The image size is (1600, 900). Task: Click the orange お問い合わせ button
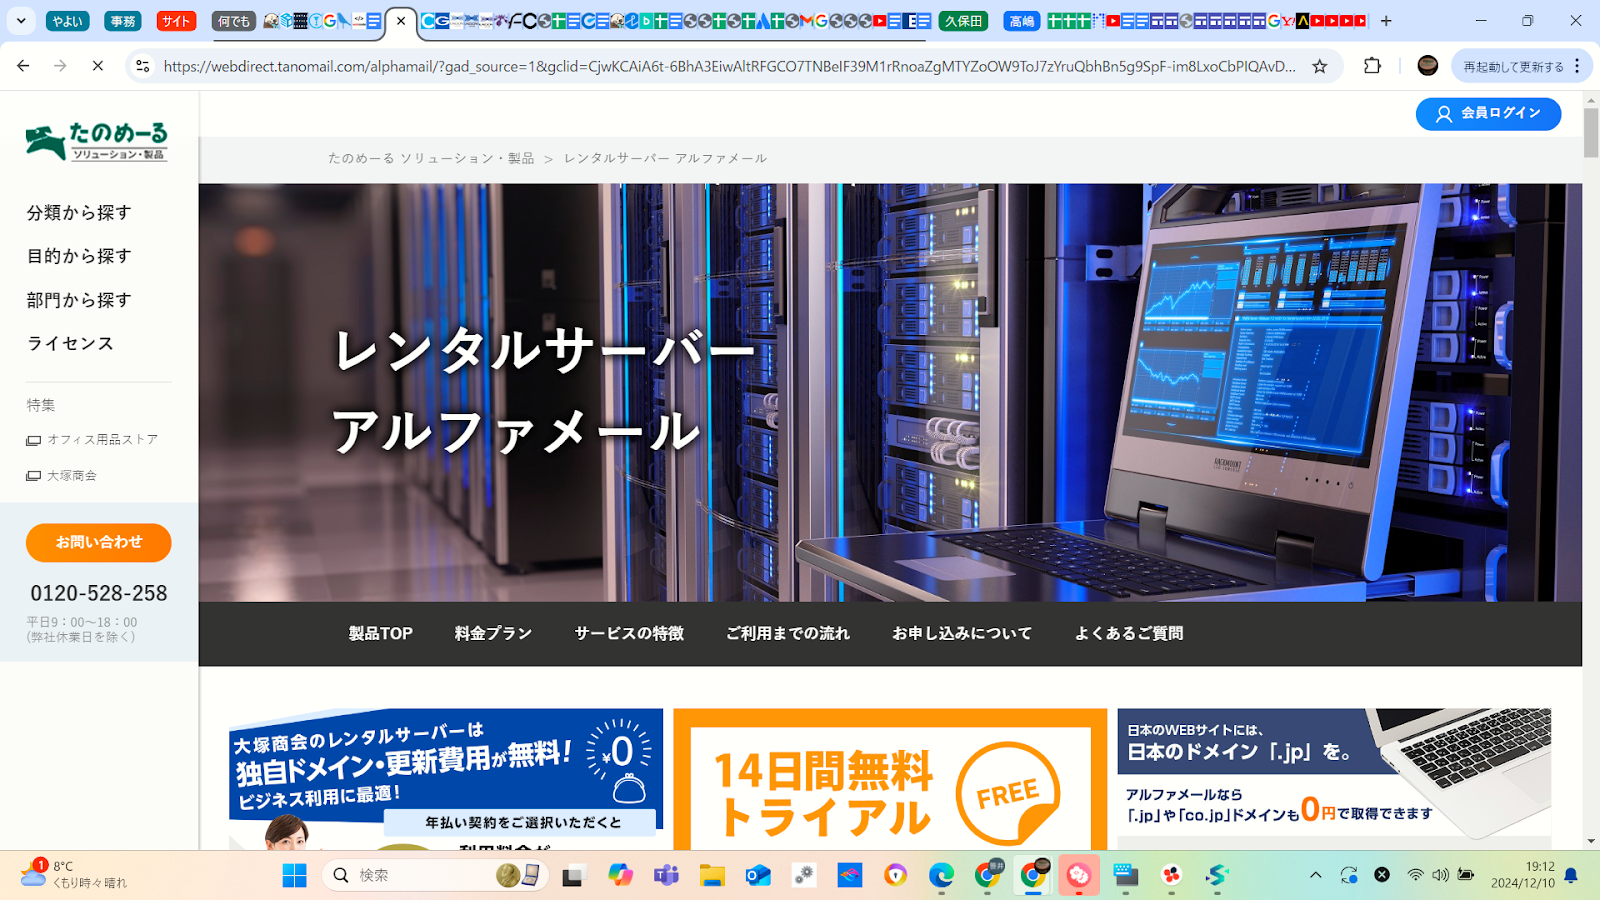99,543
